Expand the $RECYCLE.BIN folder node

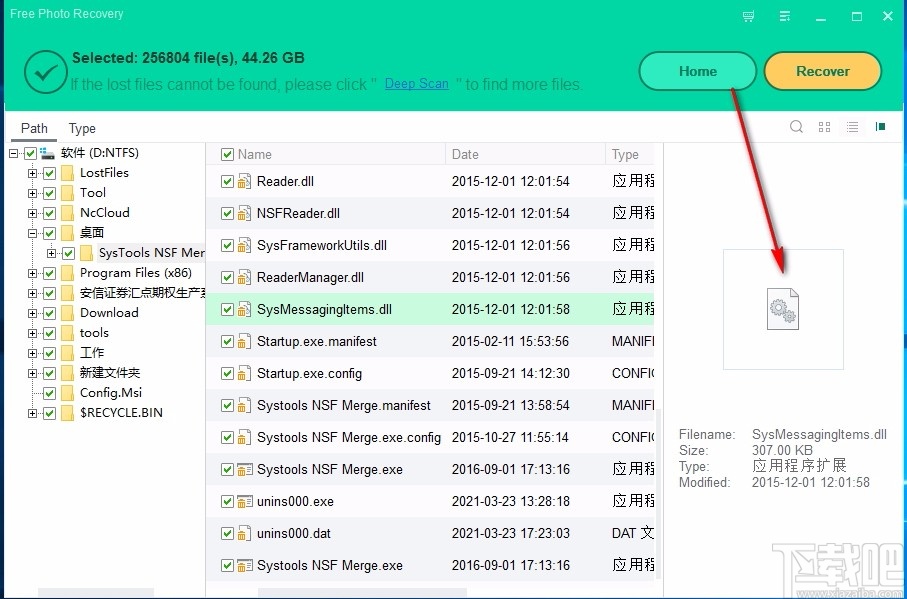tap(32, 413)
